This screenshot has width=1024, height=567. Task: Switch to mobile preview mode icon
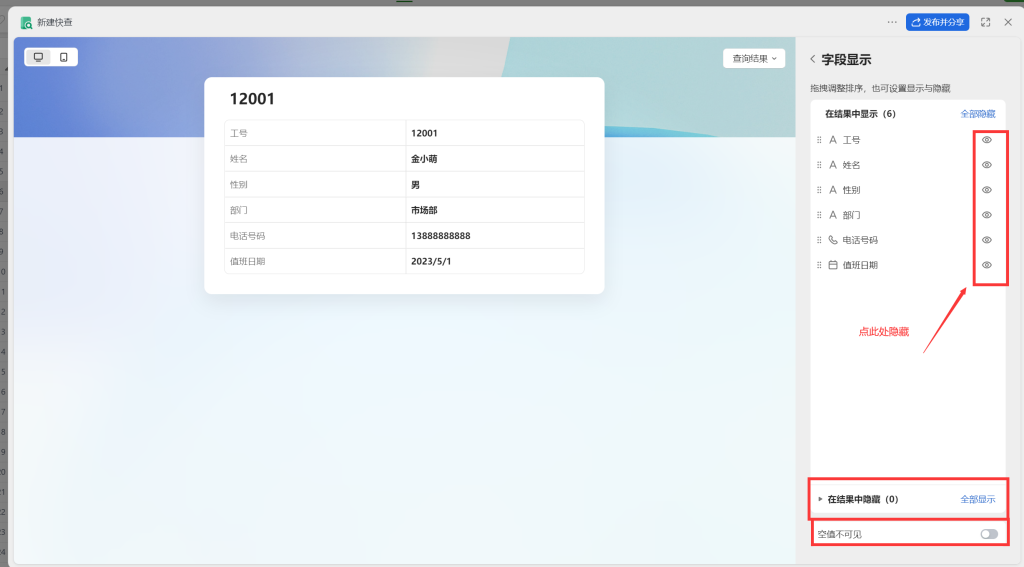coord(64,57)
